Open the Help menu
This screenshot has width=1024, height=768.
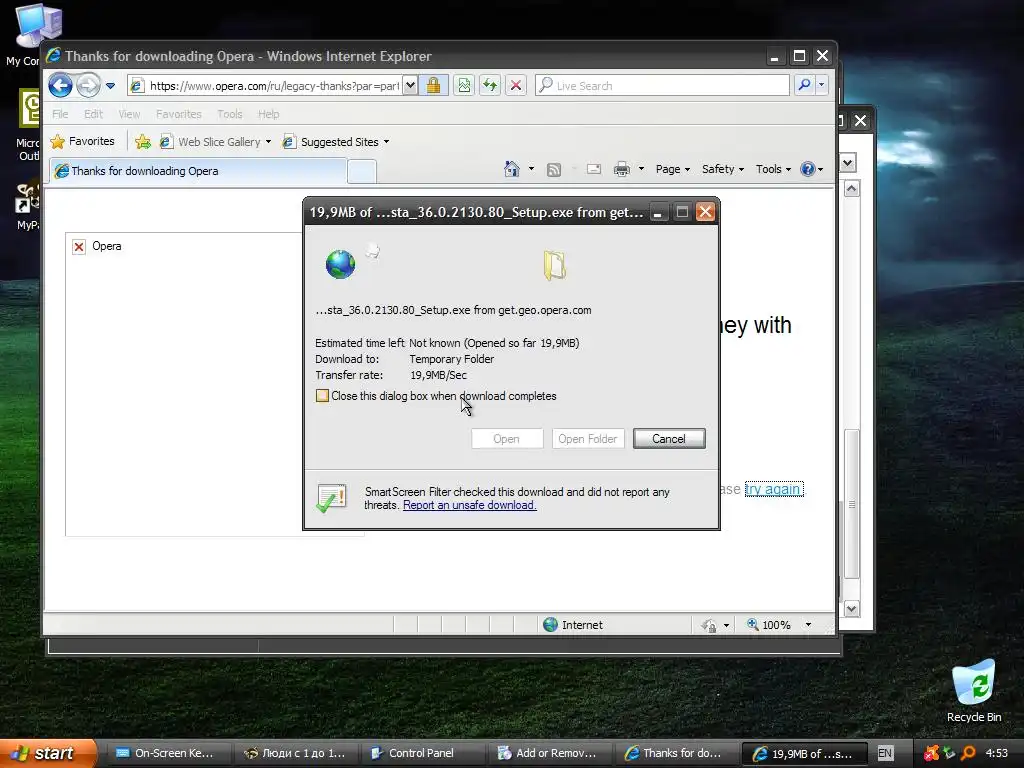tap(268, 114)
